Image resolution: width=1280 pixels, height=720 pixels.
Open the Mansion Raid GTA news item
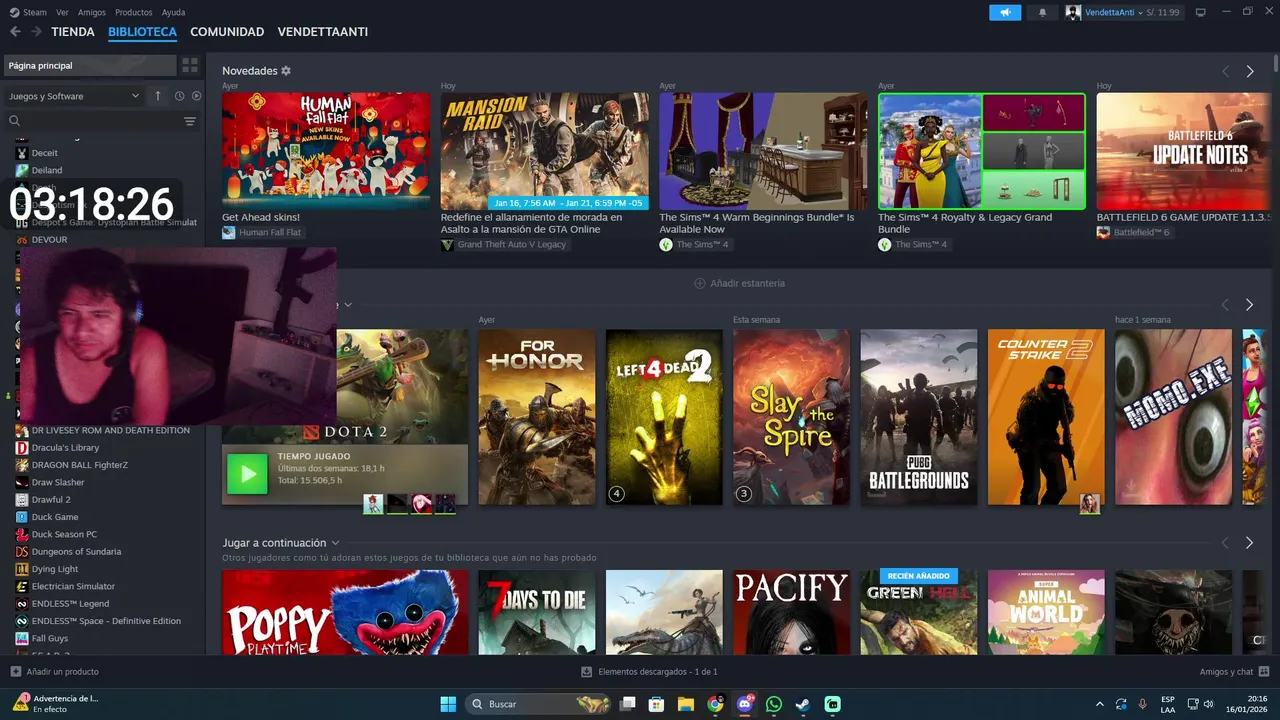pyautogui.click(x=545, y=151)
